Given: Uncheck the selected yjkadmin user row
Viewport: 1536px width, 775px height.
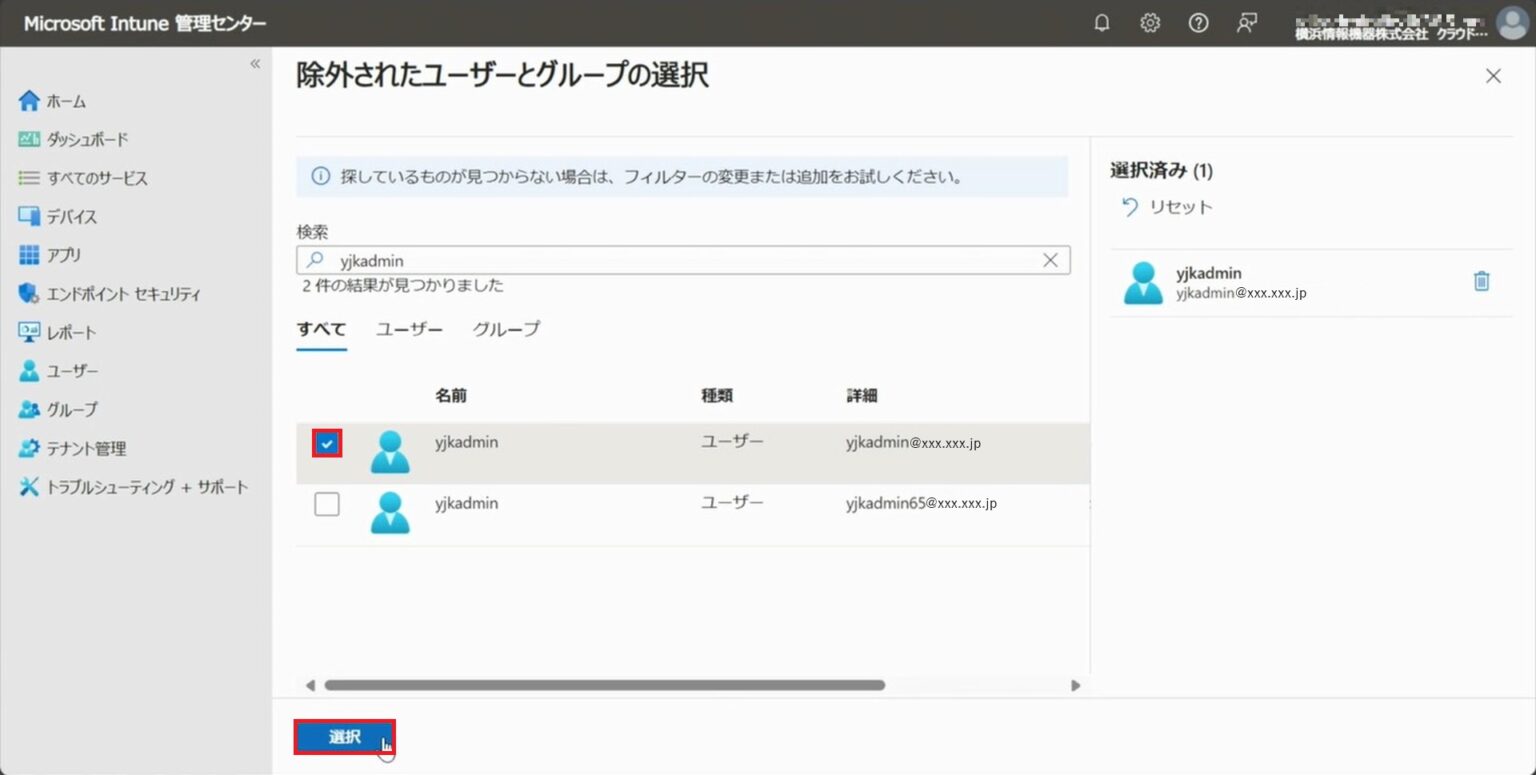Looking at the screenshot, I should click(326, 441).
